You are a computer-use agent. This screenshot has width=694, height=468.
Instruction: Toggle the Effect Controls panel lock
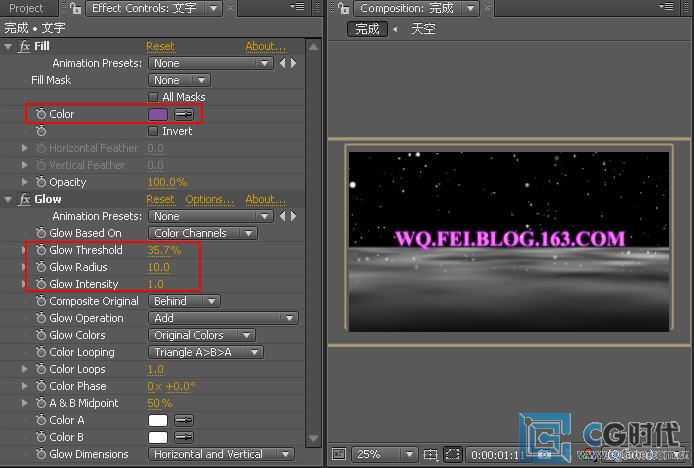pos(75,8)
